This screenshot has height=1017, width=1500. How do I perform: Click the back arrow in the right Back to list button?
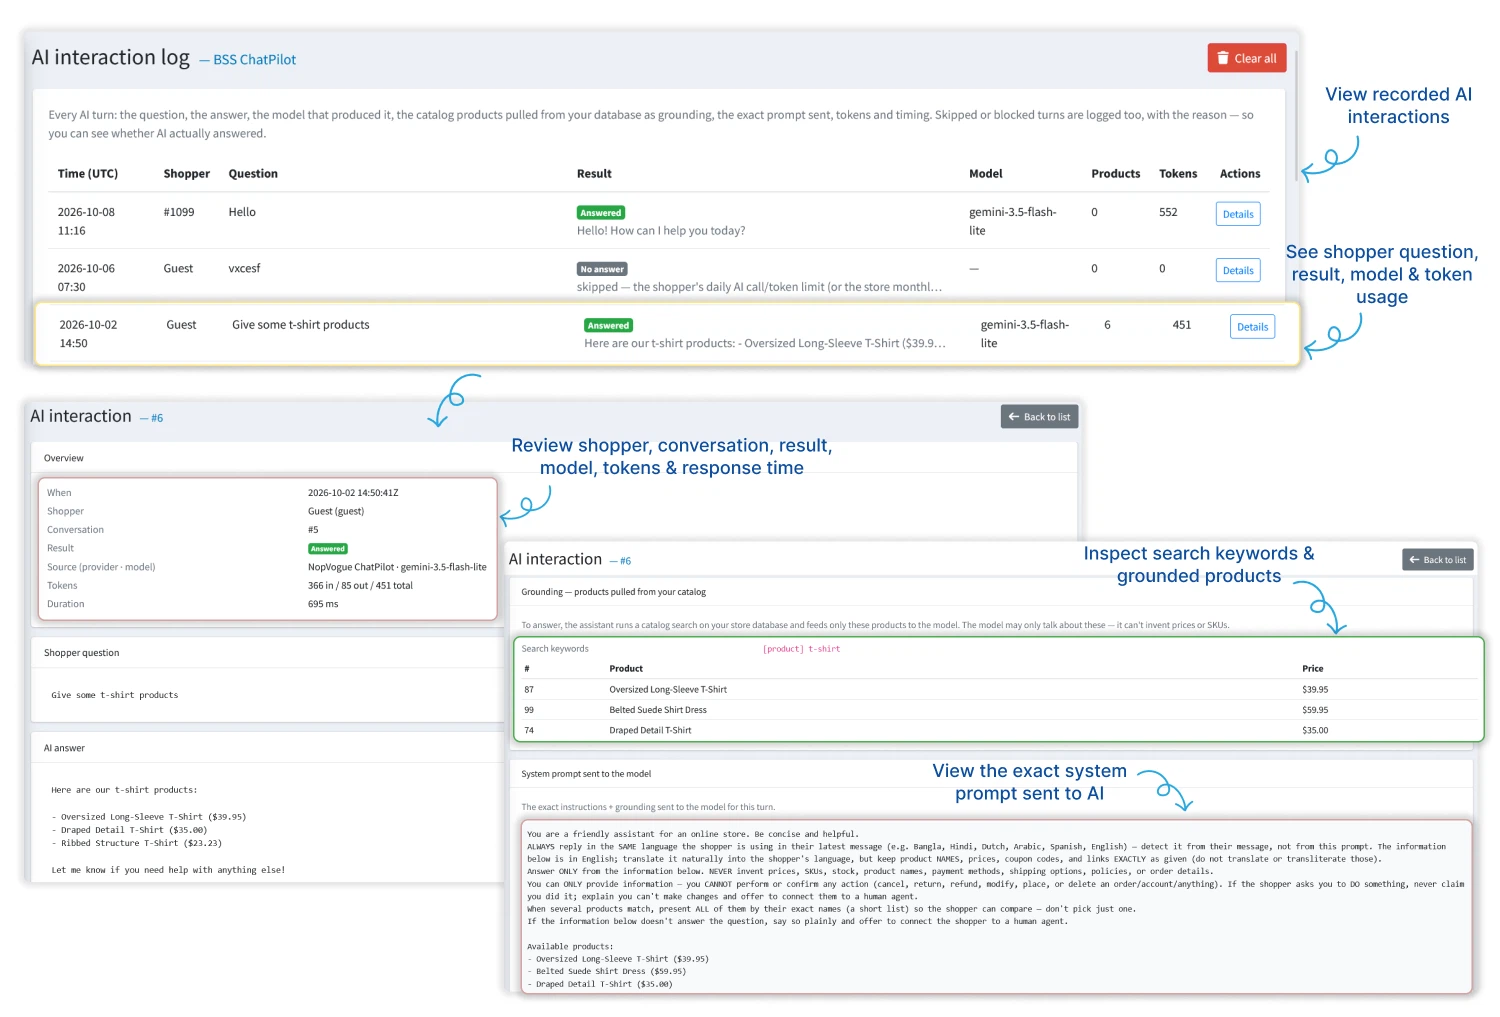[1414, 560]
